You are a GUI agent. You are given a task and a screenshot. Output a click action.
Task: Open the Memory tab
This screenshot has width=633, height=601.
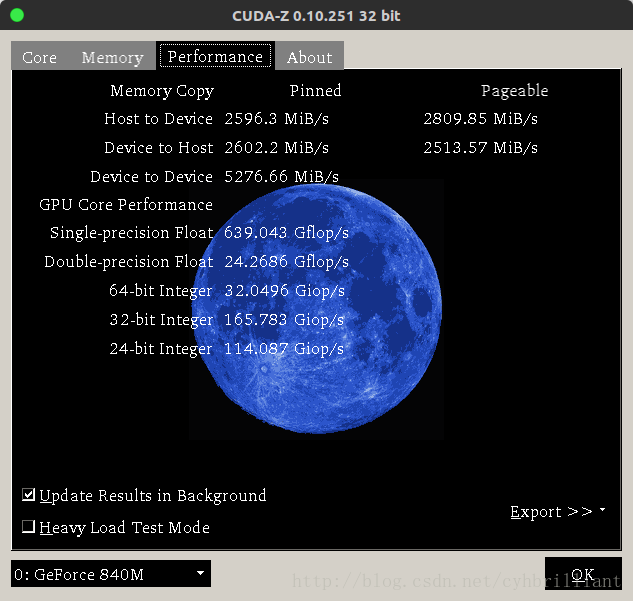112,57
